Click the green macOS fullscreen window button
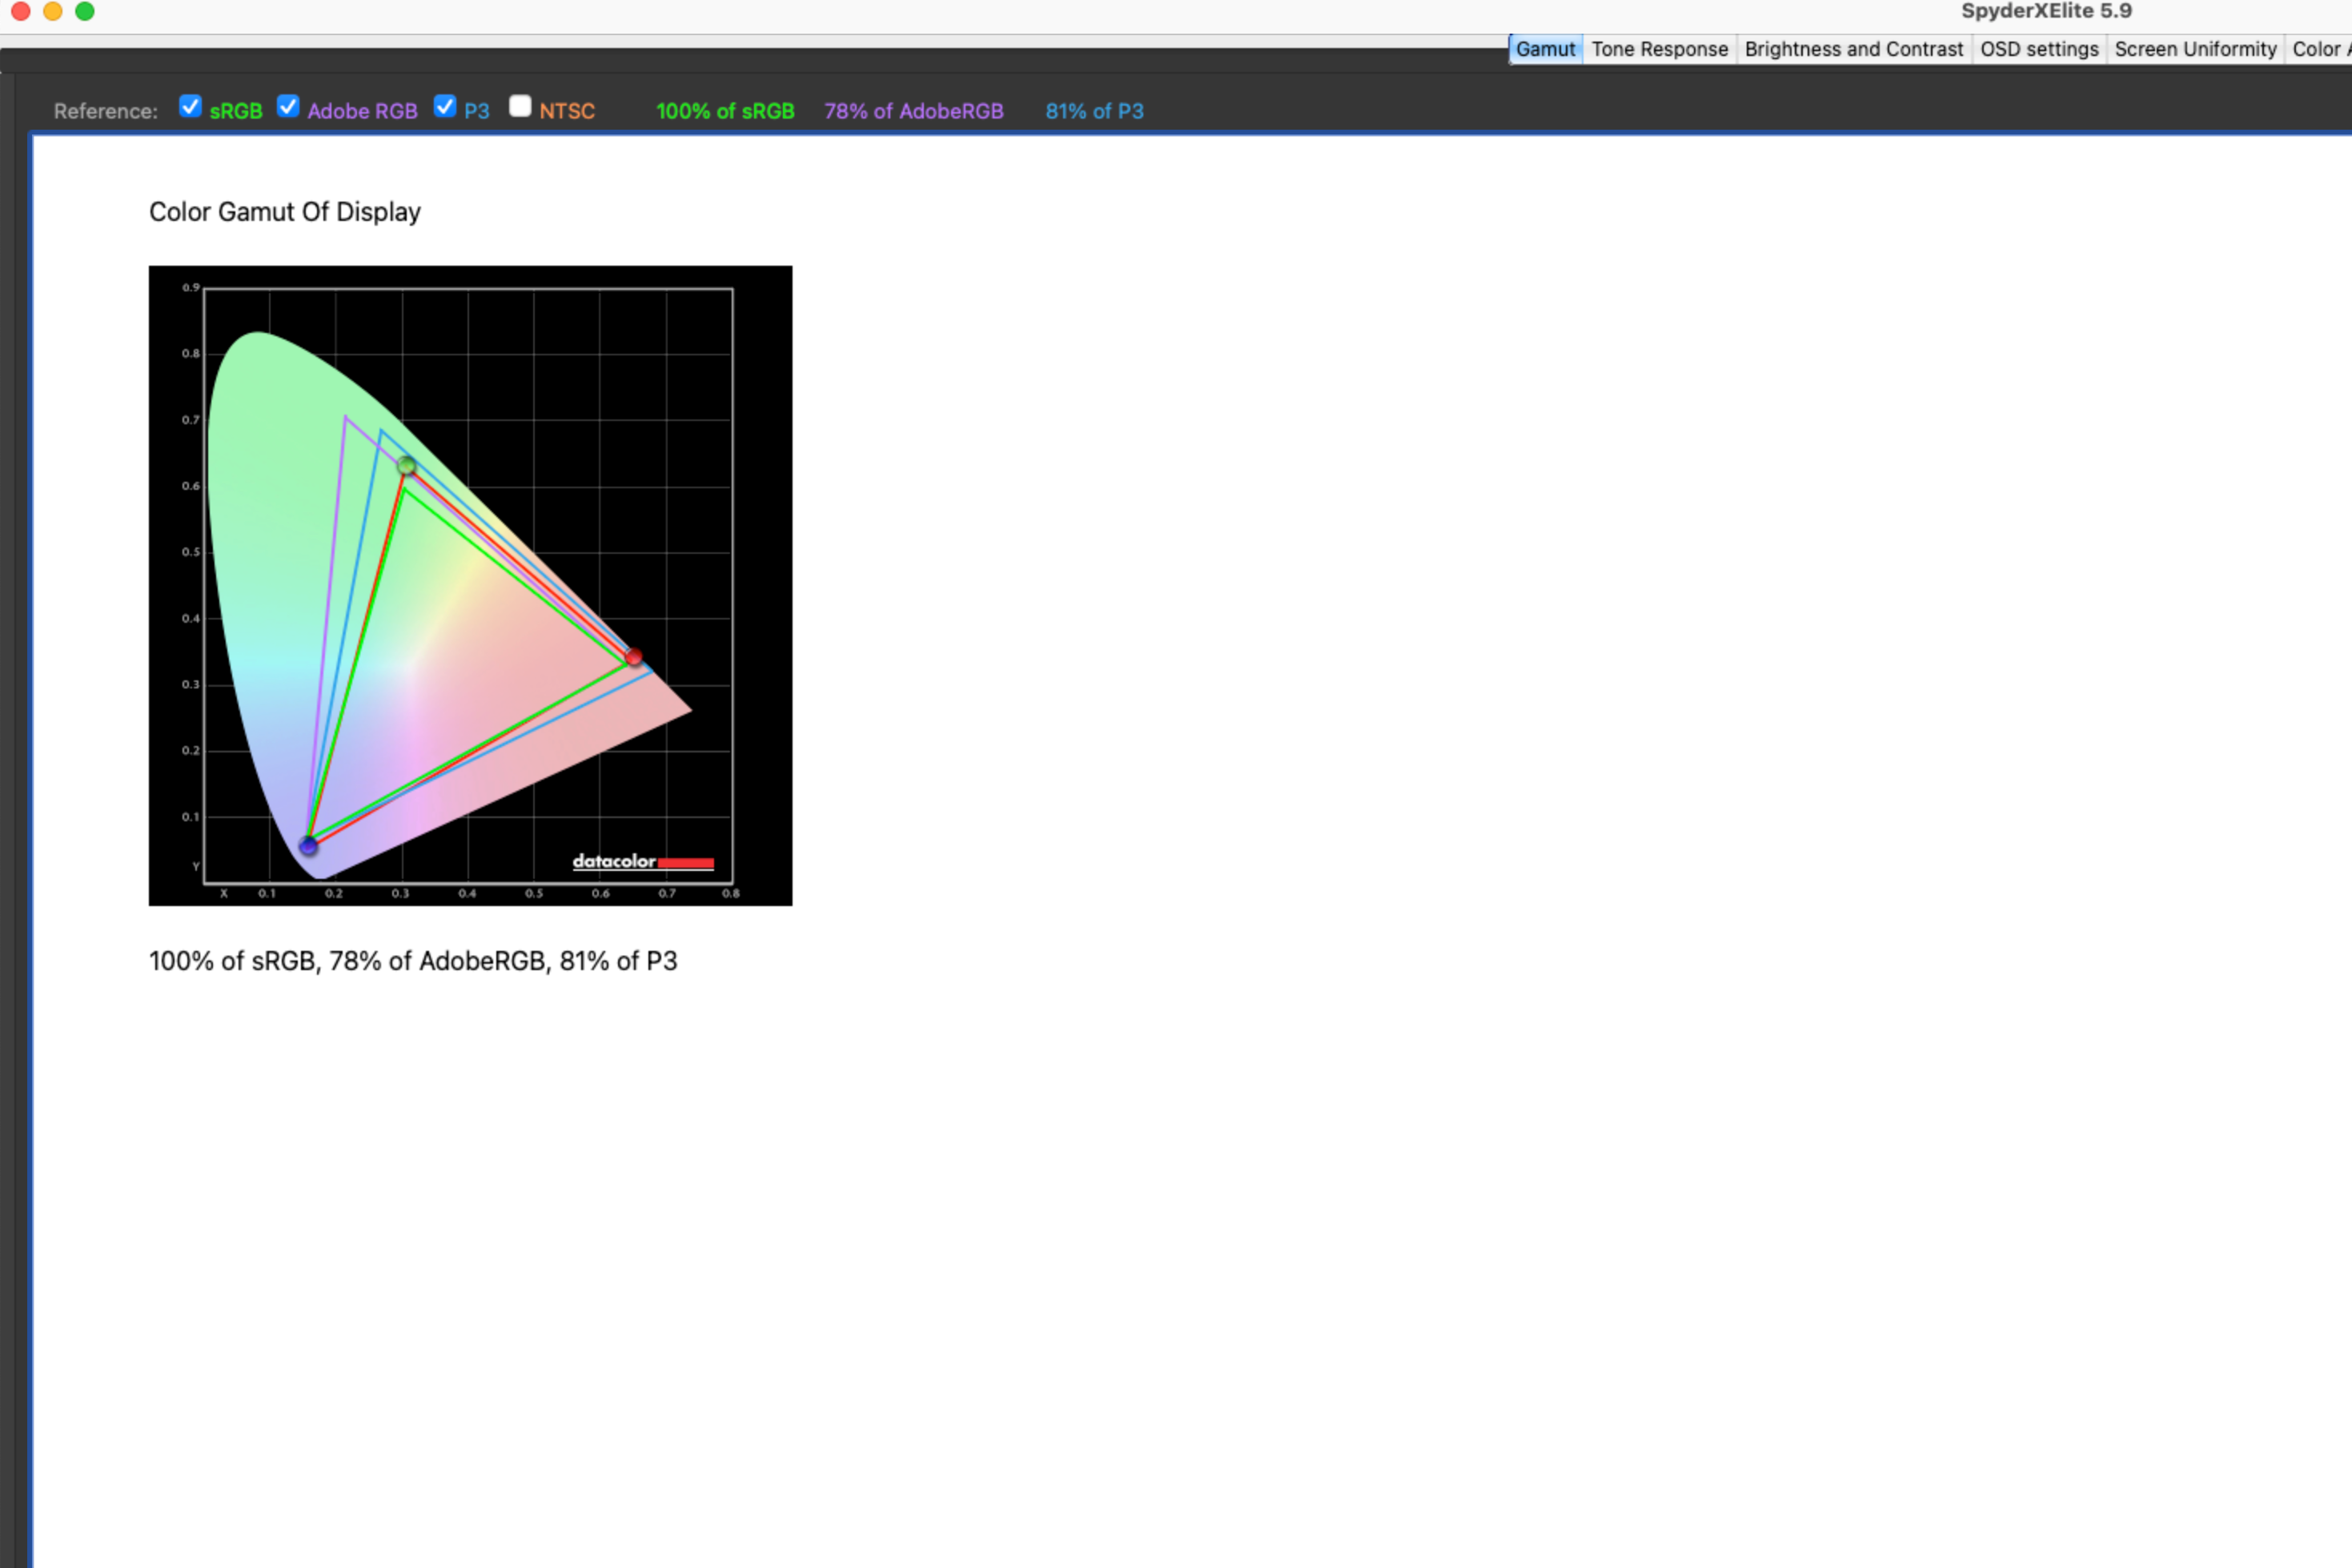The width and height of the screenshot is (2352, 1568). (85, 11)
